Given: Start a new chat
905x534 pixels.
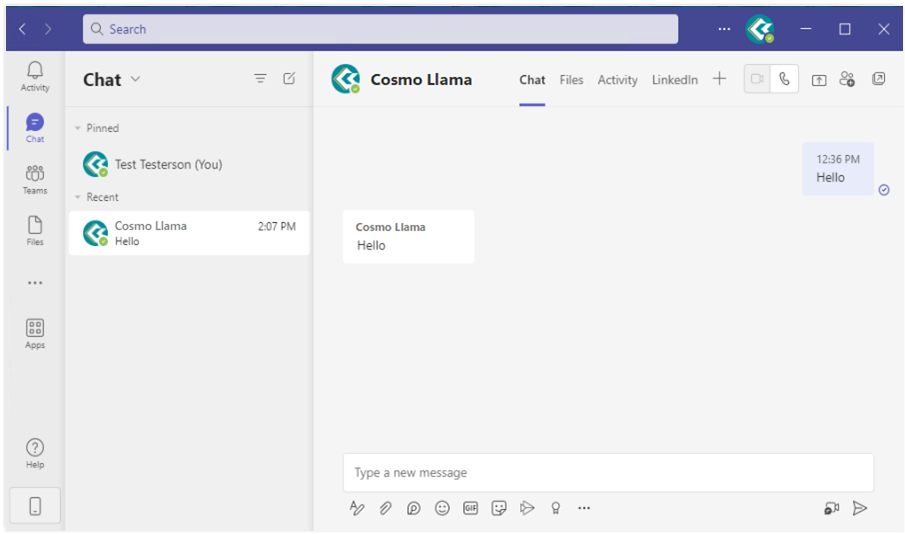Looking at the screenshot, I should pyautogui.click(x=289, y=79).
